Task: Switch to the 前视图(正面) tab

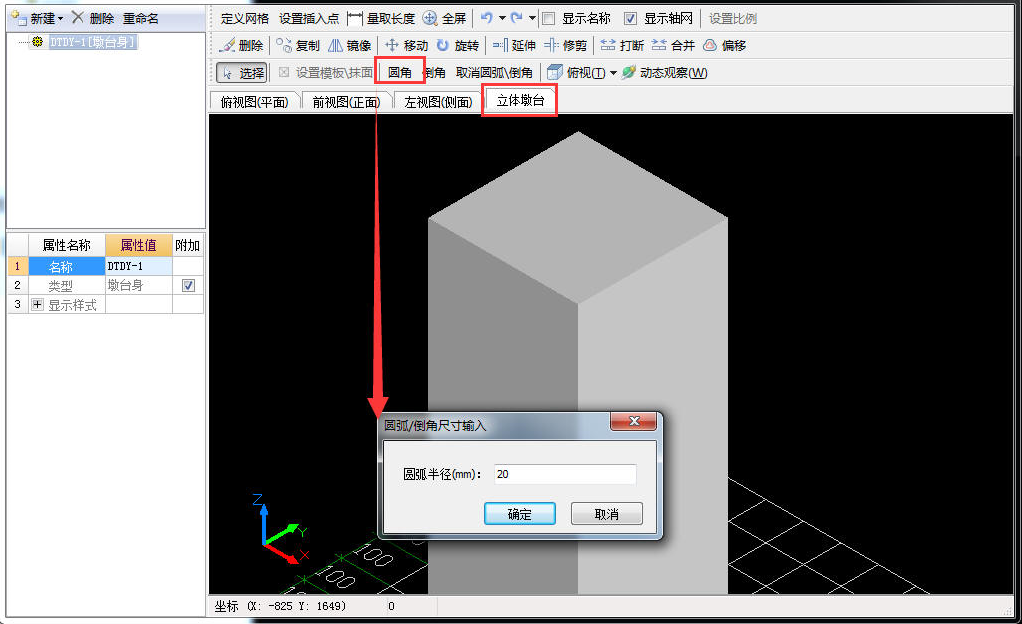Action: click(x=346, y=102)
